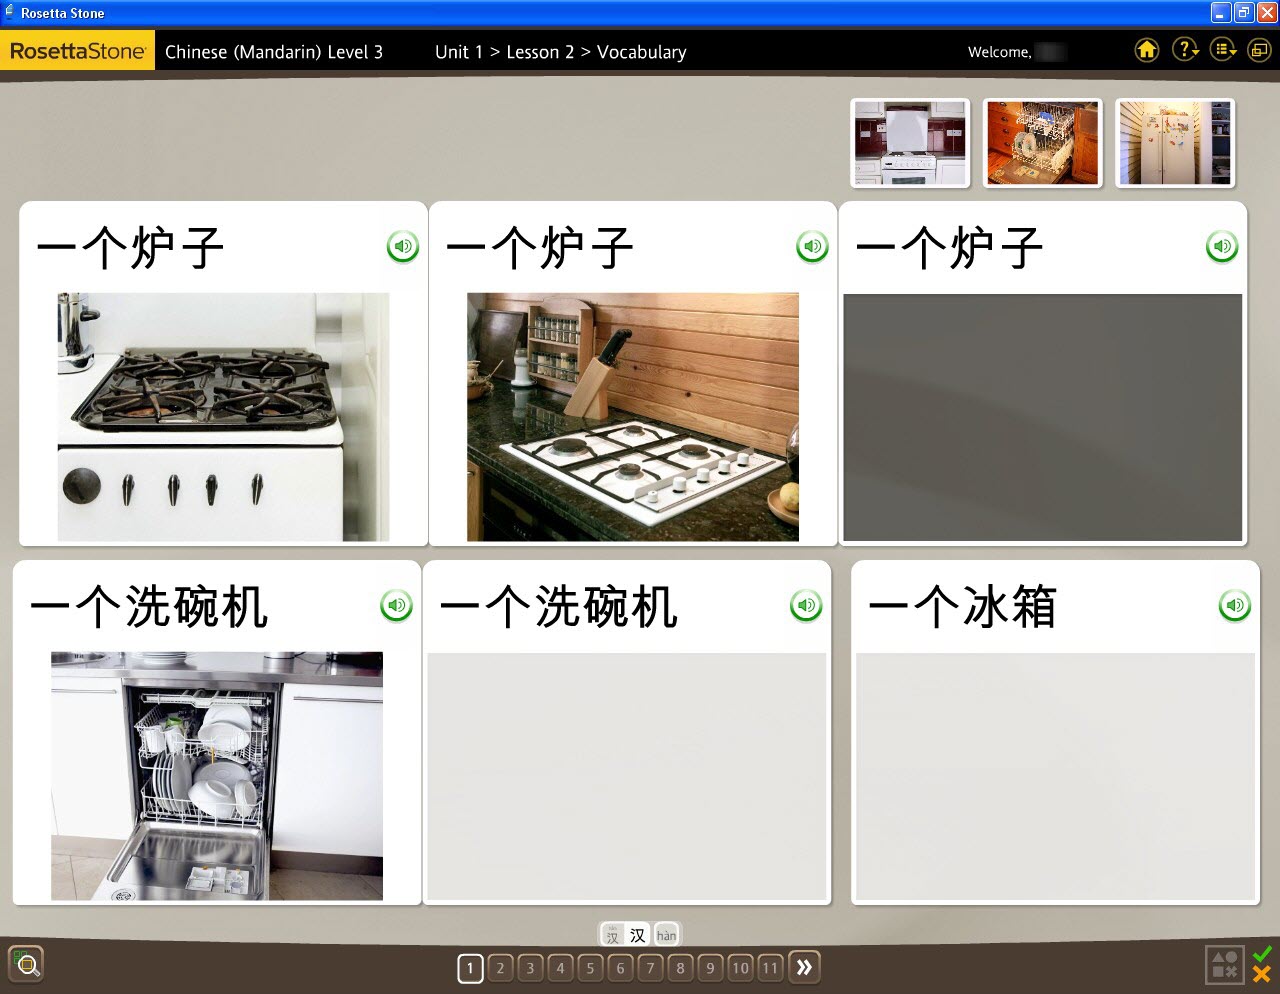Click the blank answer area under 一个冰箱
The width and height of the screenshot is (1280, 994).
[x=1055, y=777]
